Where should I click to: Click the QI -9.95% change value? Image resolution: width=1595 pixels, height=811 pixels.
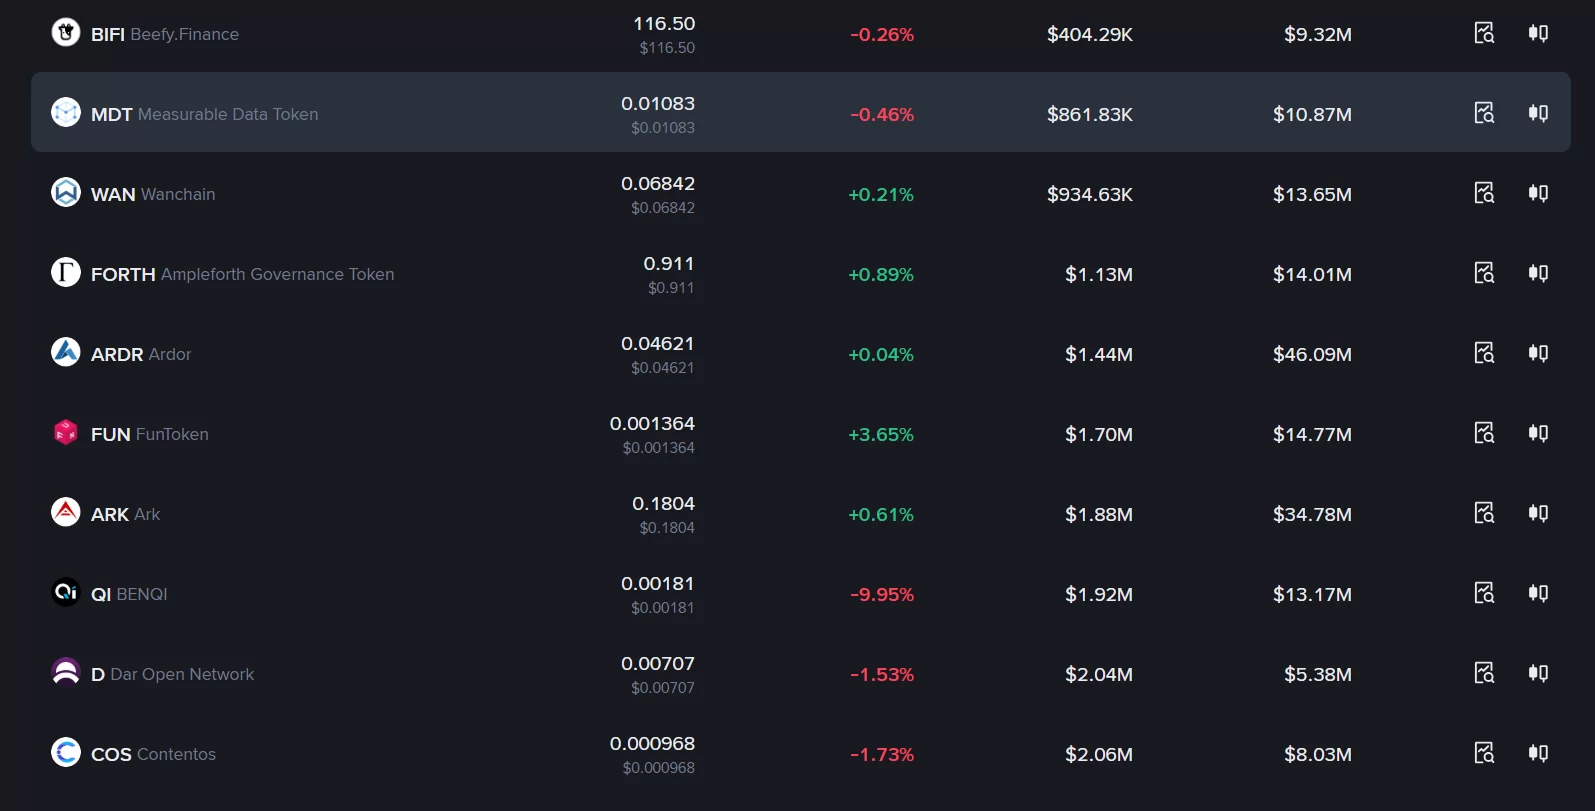[x=882, y=594]
